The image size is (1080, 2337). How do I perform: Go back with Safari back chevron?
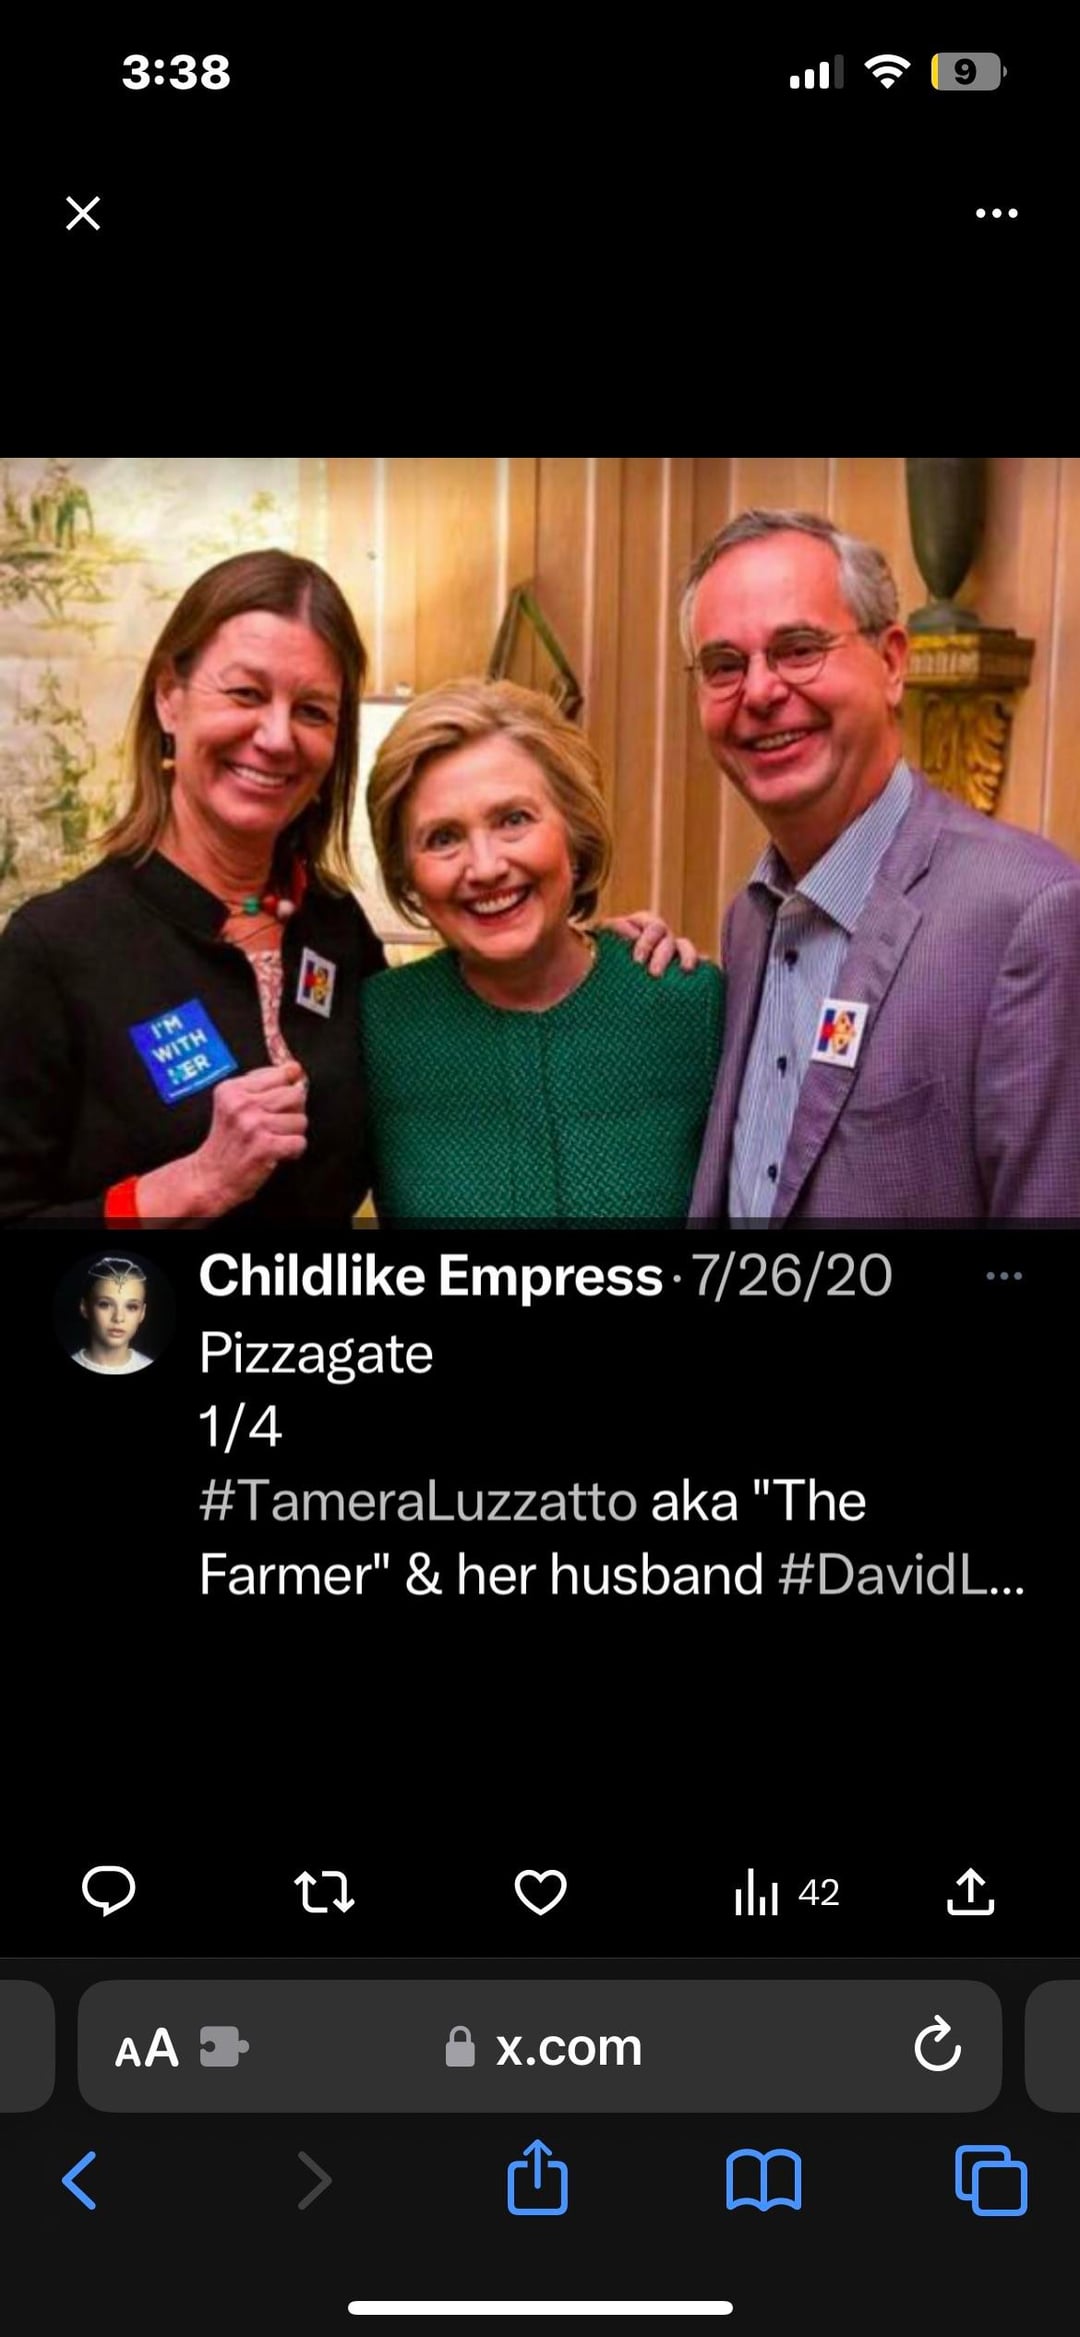[x=79, y=2180]
